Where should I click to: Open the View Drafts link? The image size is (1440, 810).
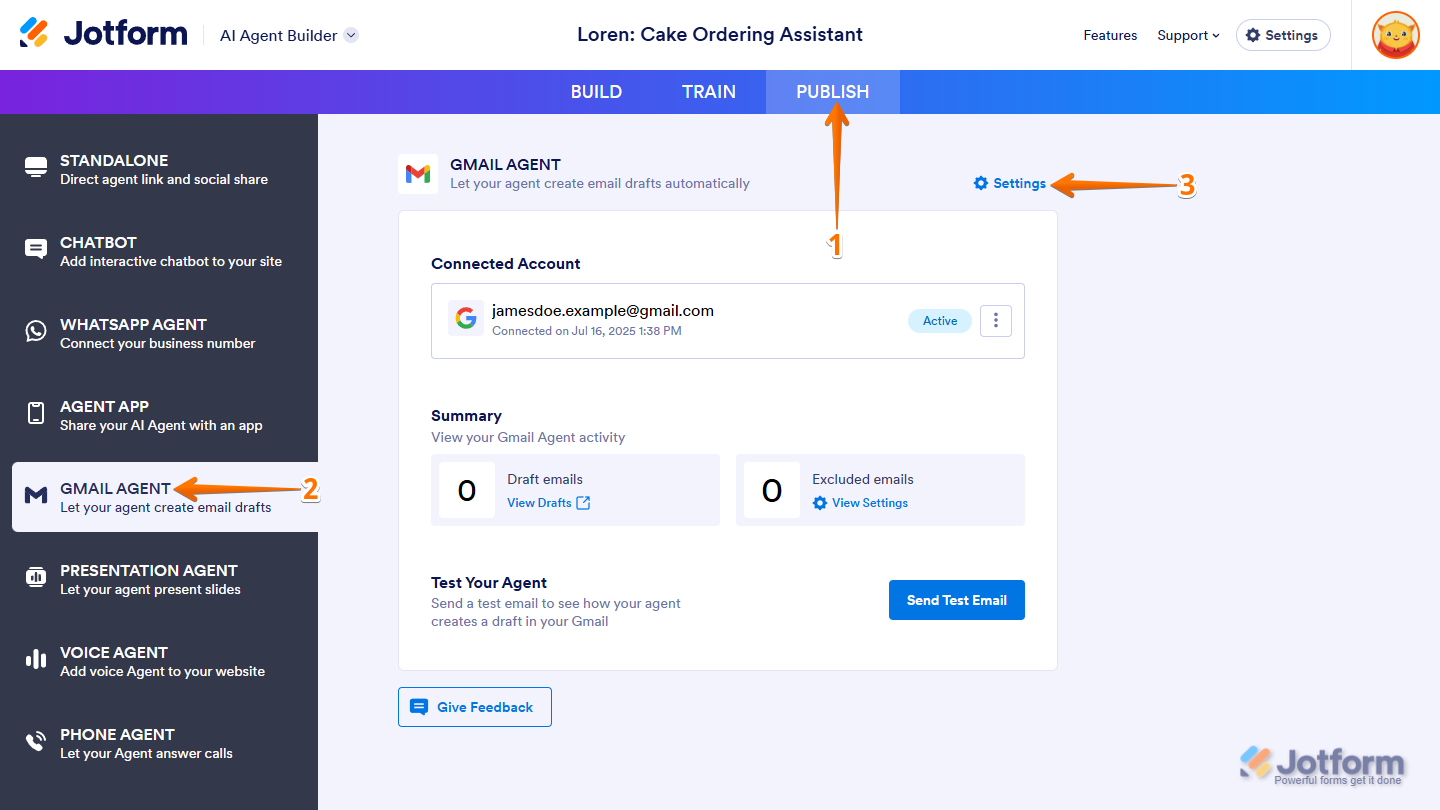click(x=548, y=503)
